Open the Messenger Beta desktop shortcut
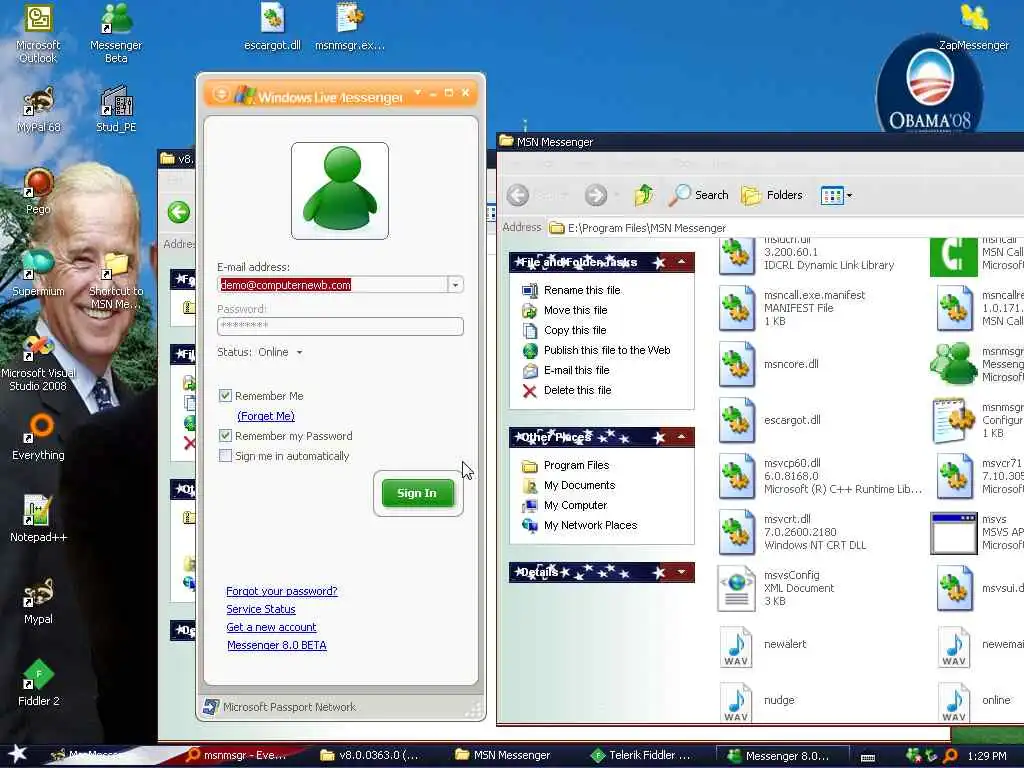The image size is (1024, 768). tap(116, 33)
